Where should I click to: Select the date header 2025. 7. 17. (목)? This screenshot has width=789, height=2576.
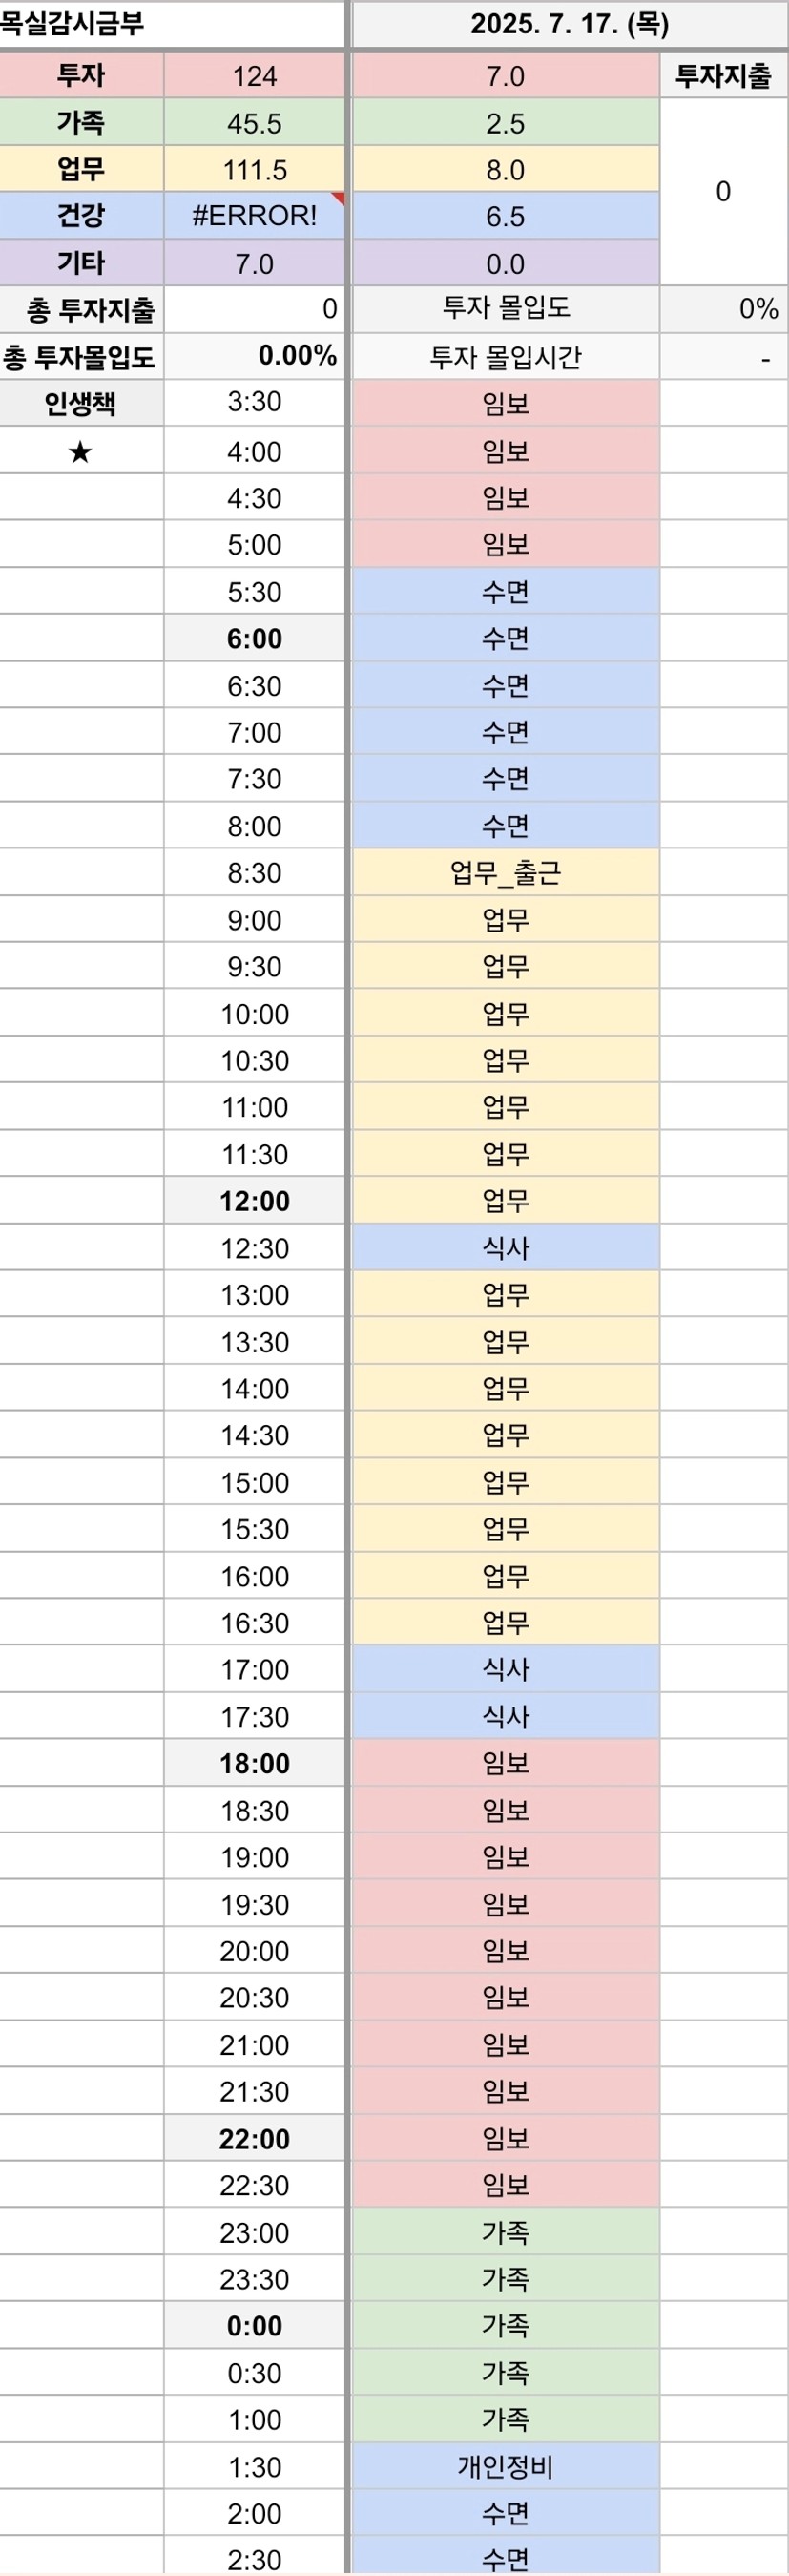point(570,24)
